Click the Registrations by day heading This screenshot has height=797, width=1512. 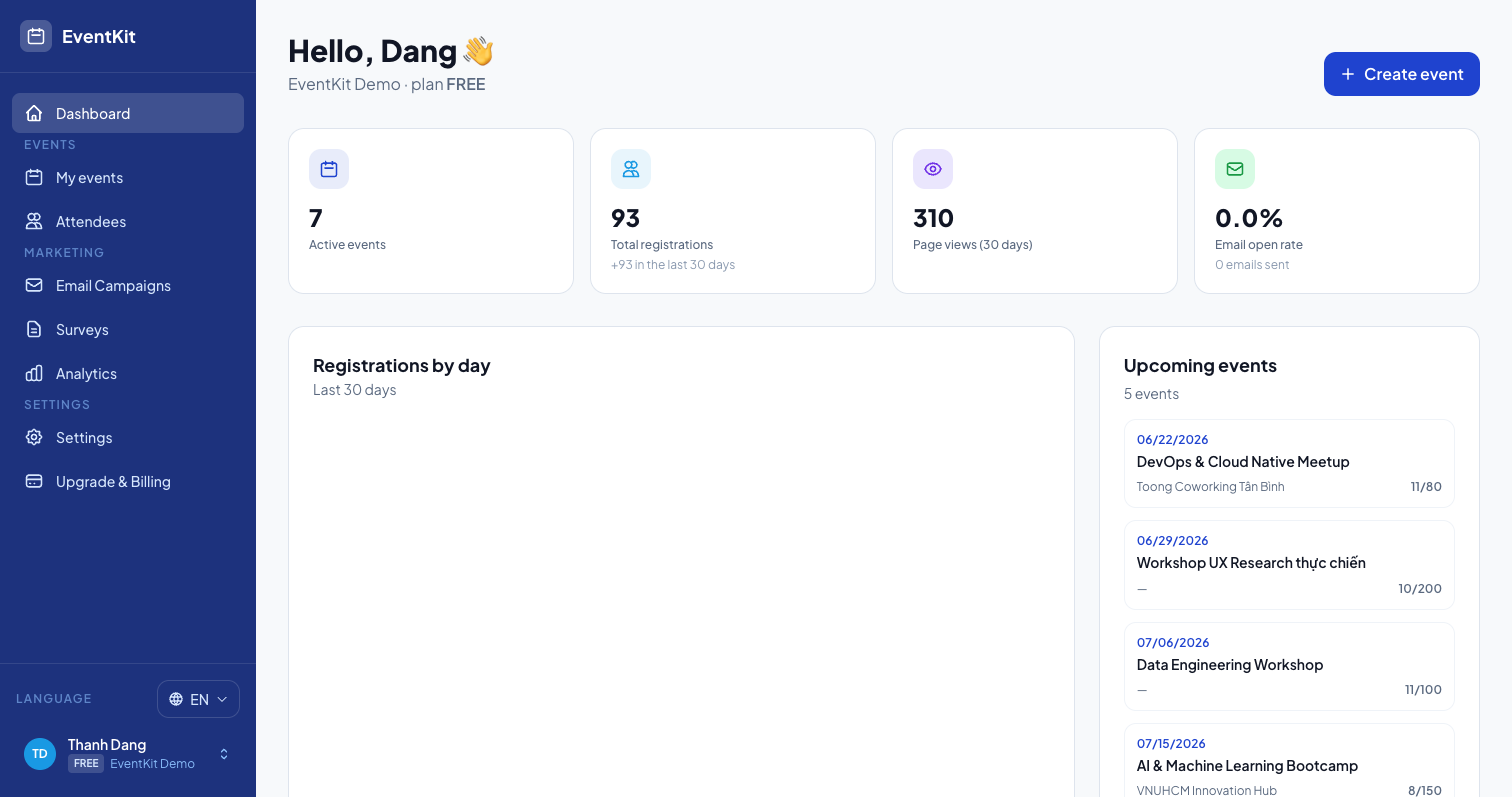click(x=402, y=365)
